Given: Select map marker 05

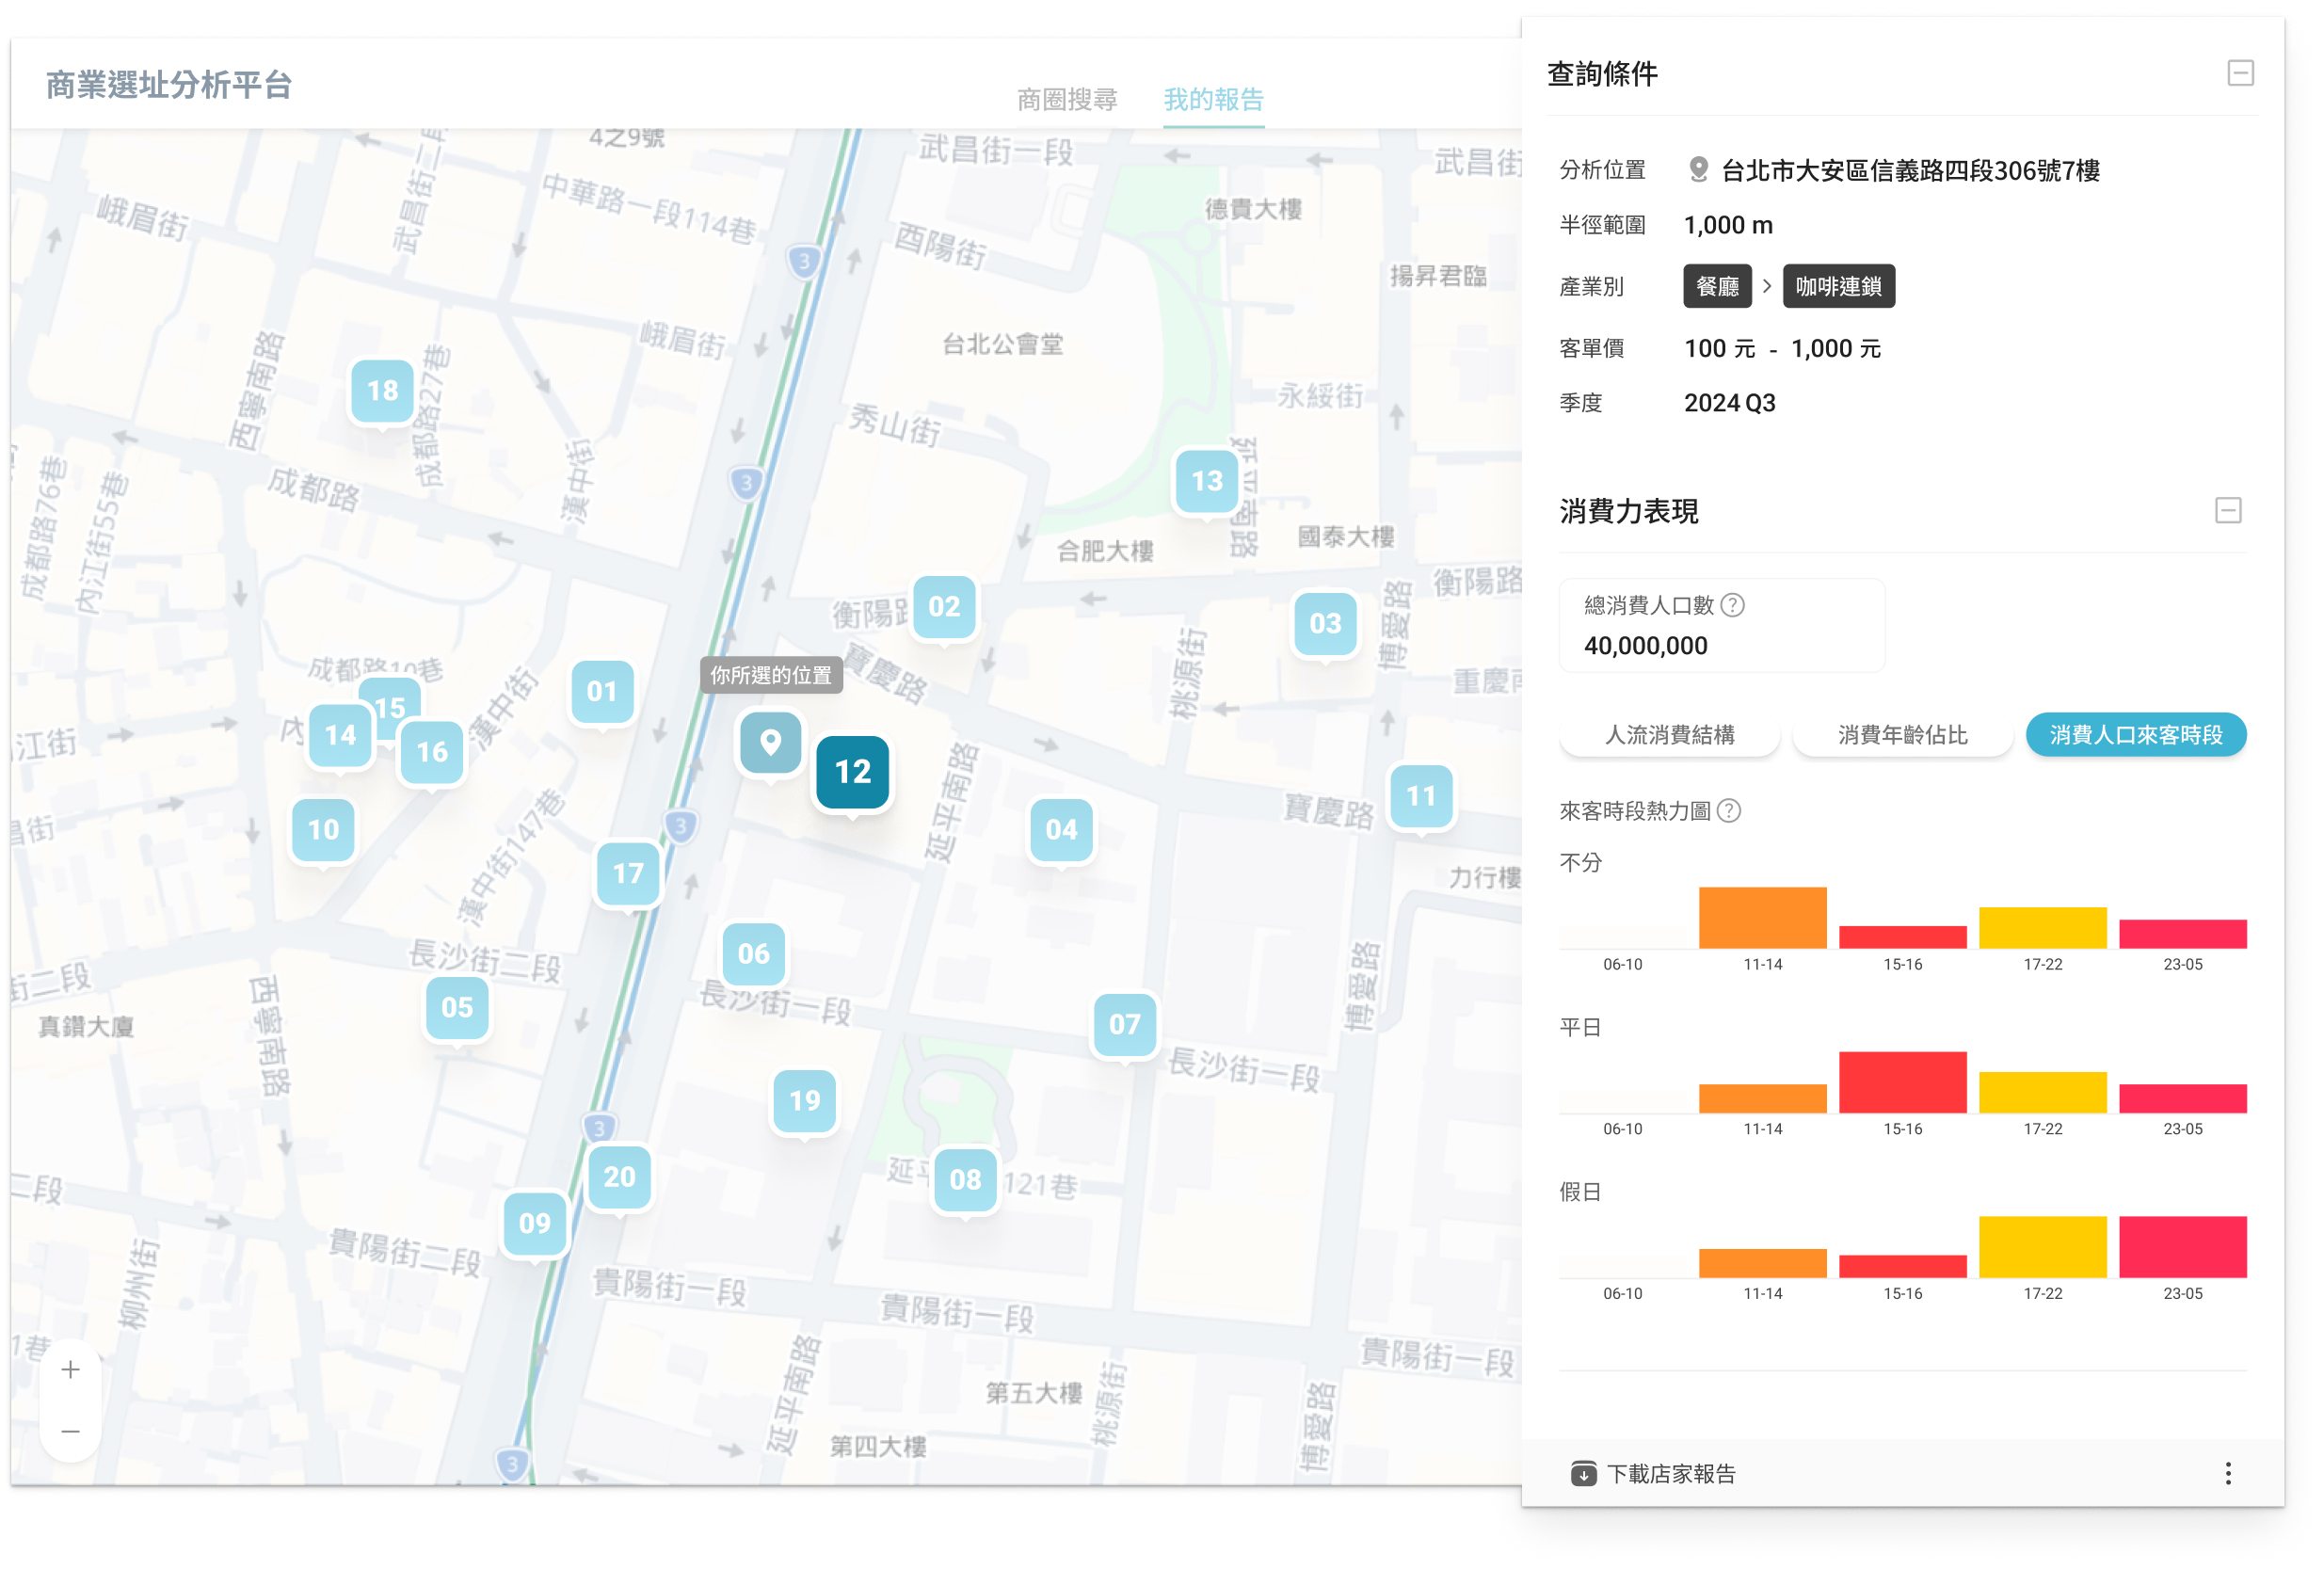Looking at the screenshot, I should [x=457, y=1008].
